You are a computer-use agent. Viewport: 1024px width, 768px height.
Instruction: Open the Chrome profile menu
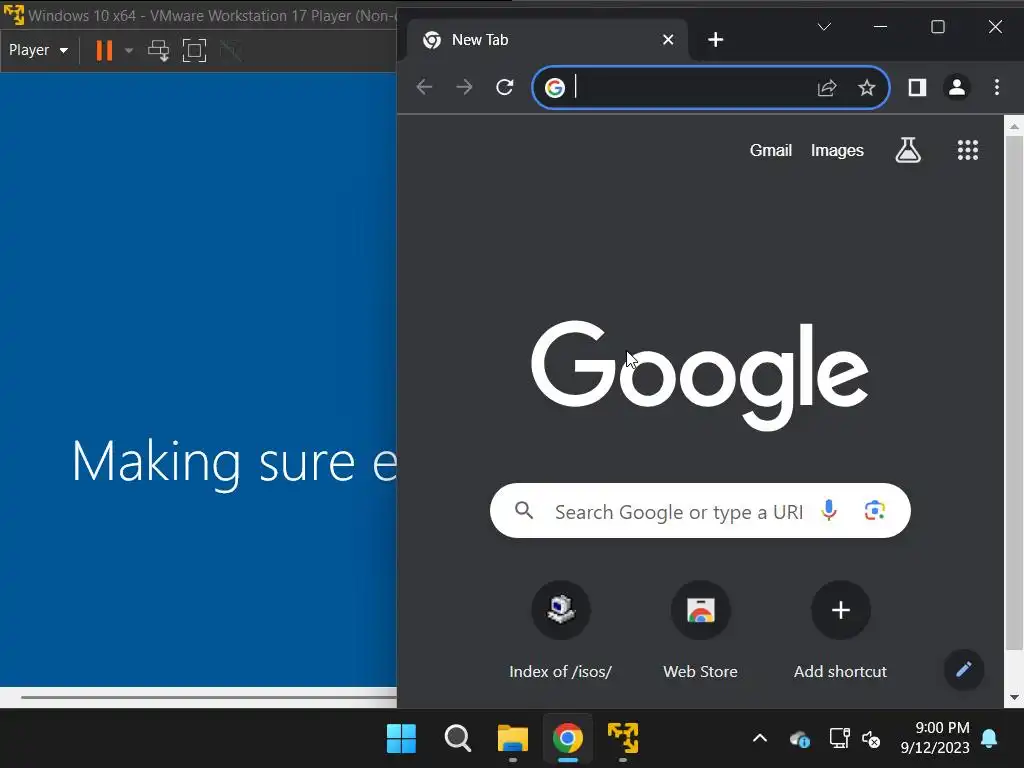coord(957,88)
